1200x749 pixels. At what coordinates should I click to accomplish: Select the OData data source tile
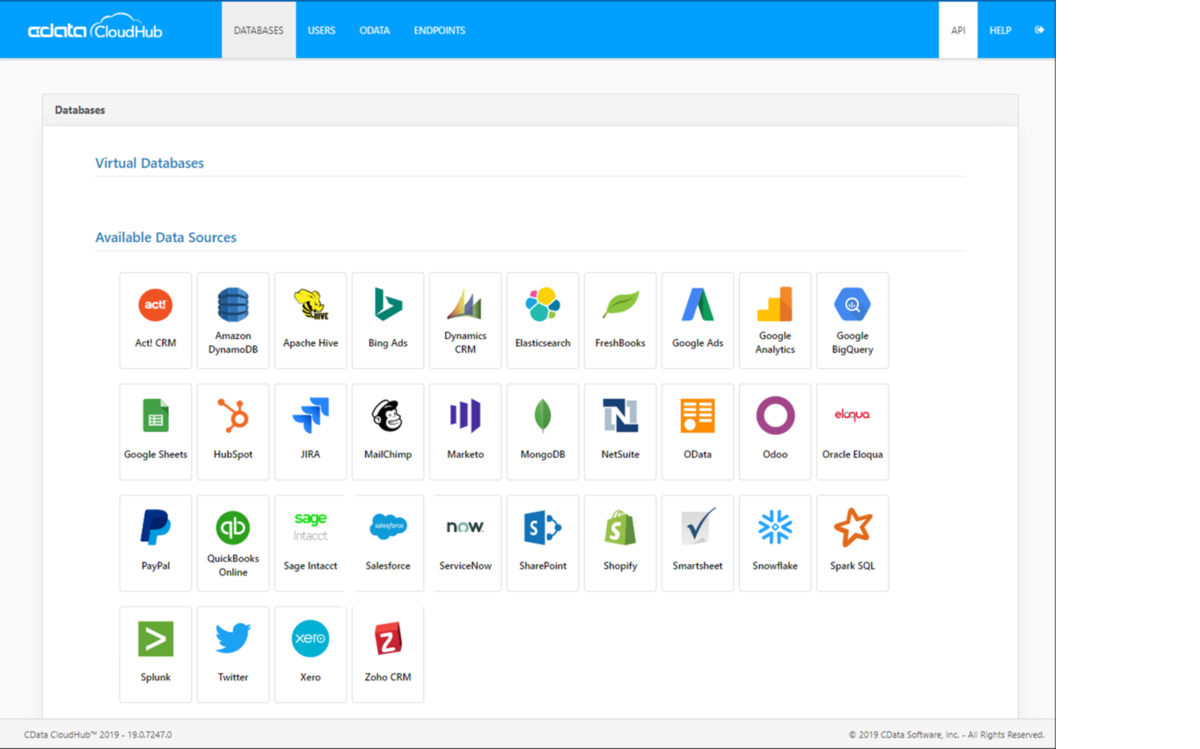[x=698, y=432]
